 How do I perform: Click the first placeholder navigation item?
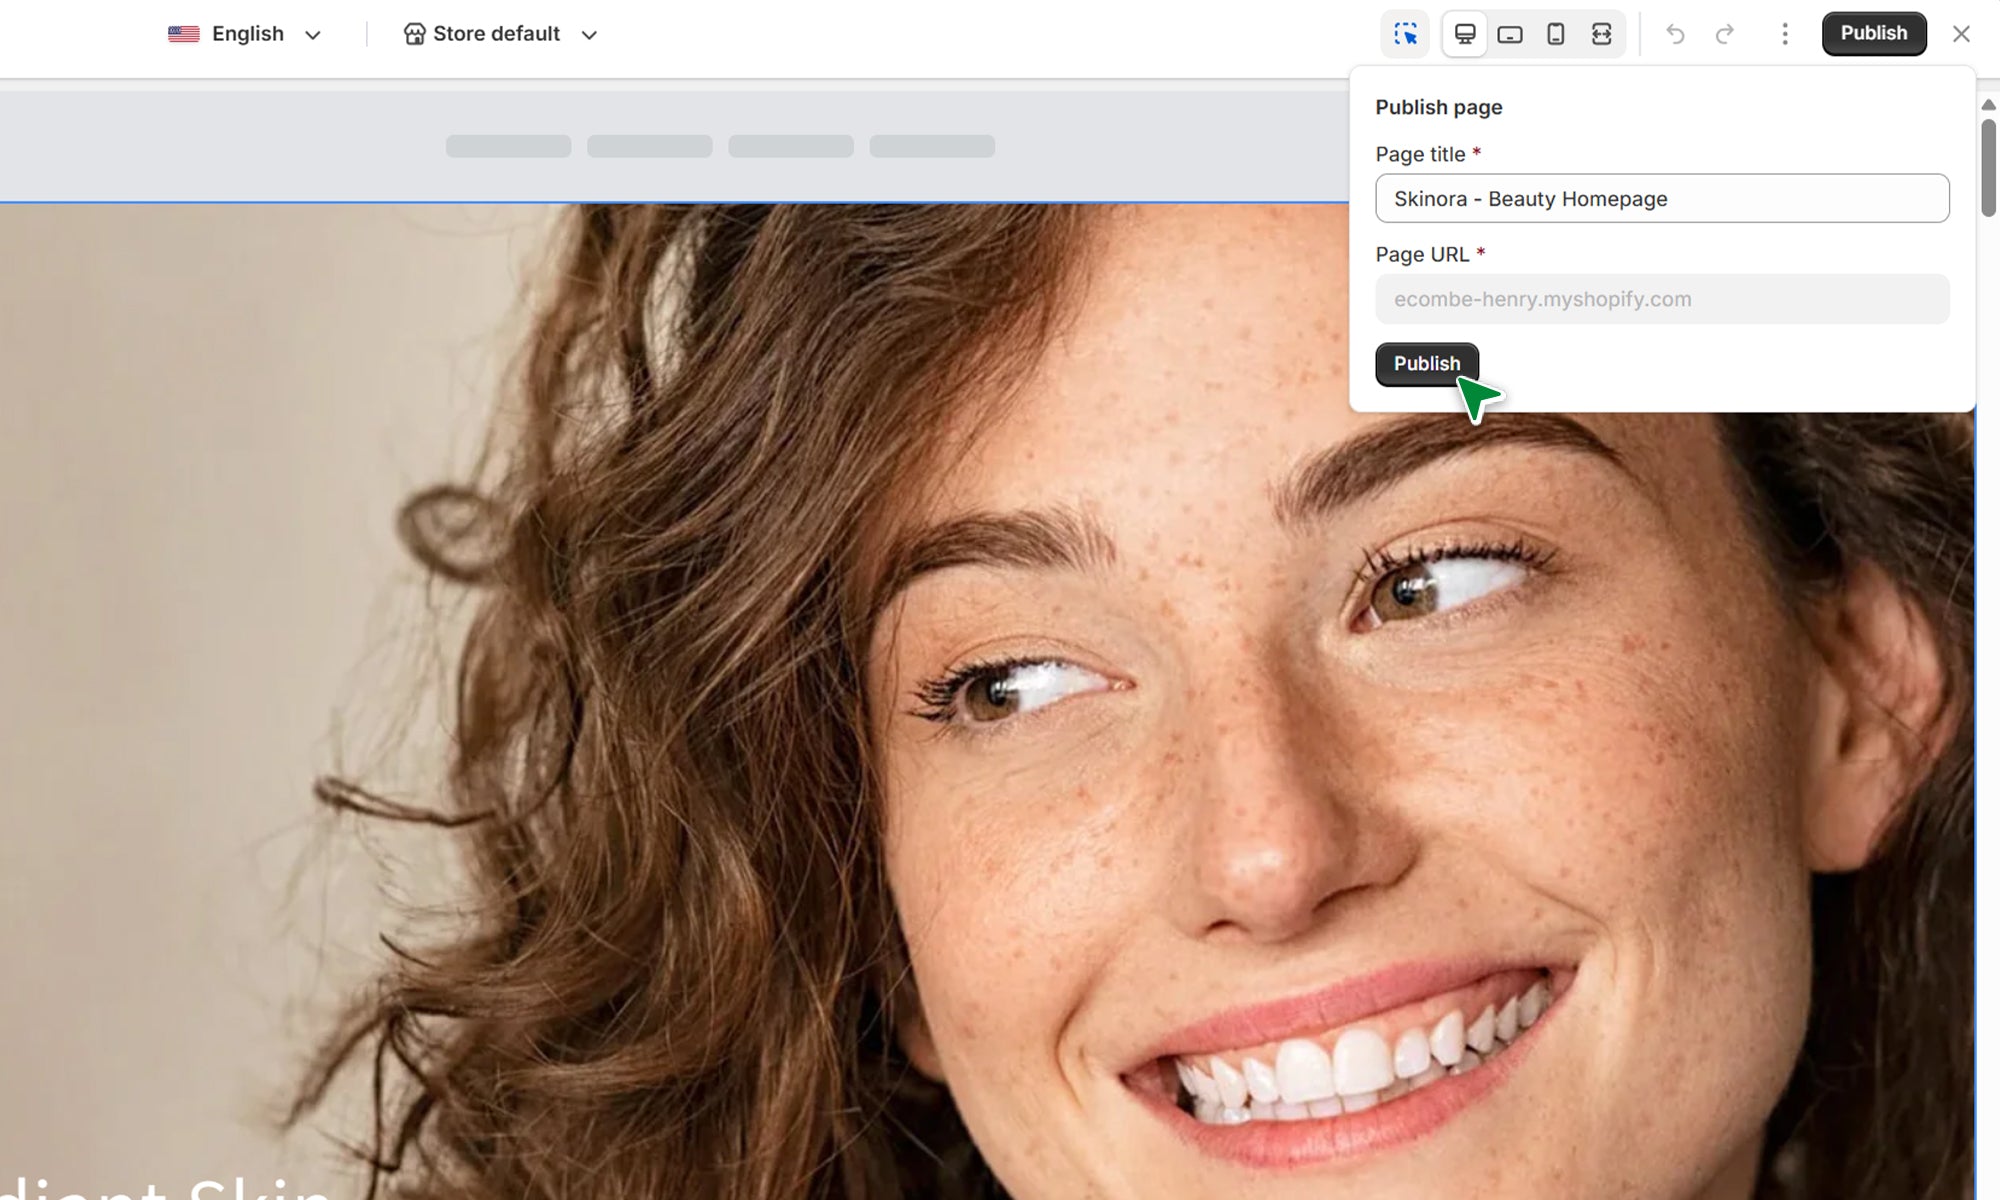[508, 146]
